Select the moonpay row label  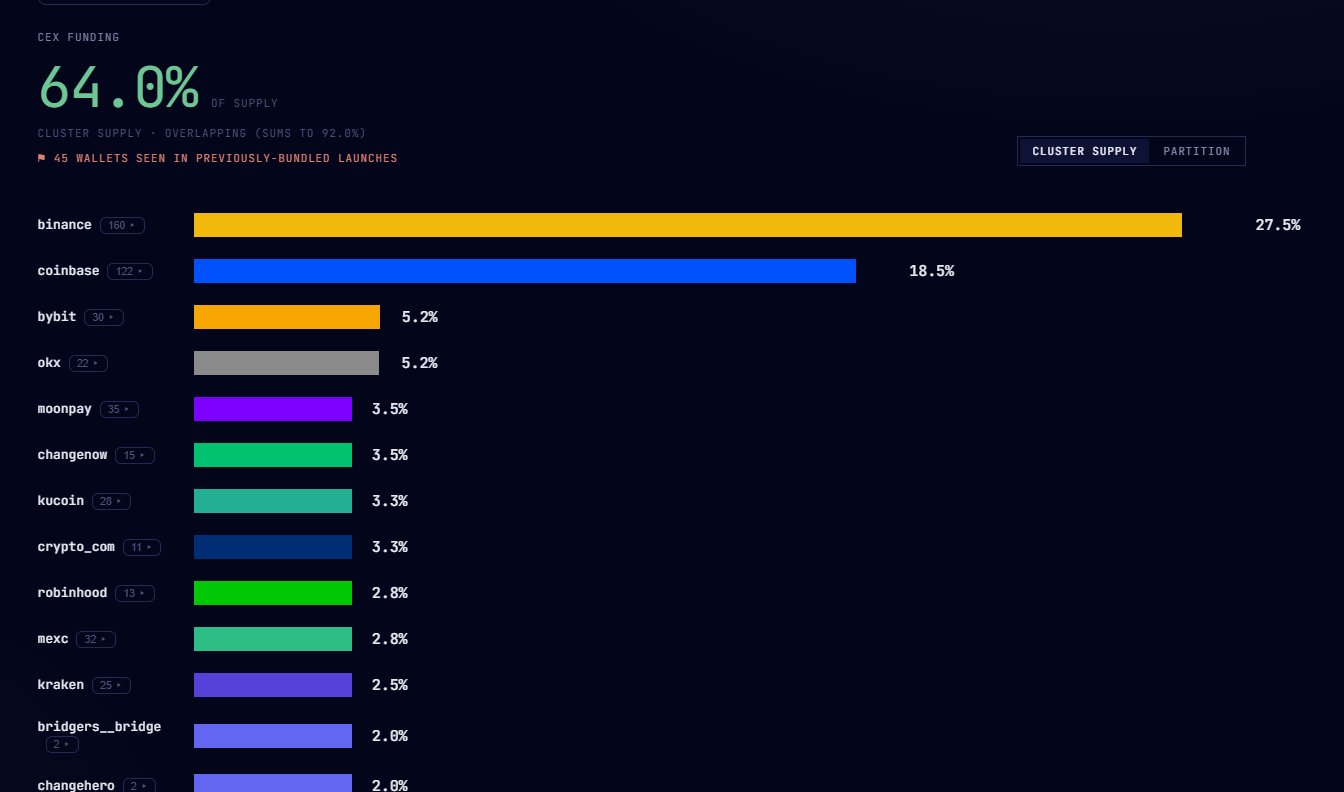tap(65, 409)
